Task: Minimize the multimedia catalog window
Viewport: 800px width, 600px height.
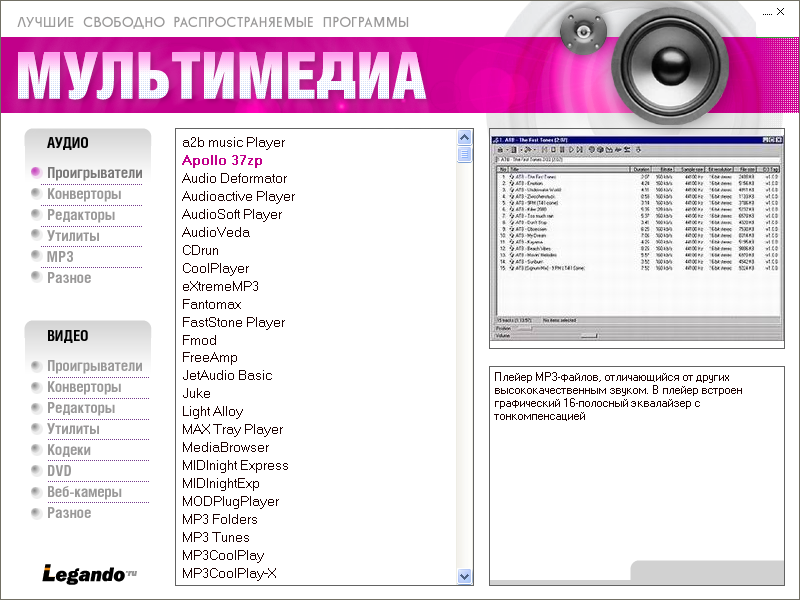Action: click(x=767, y=12)
